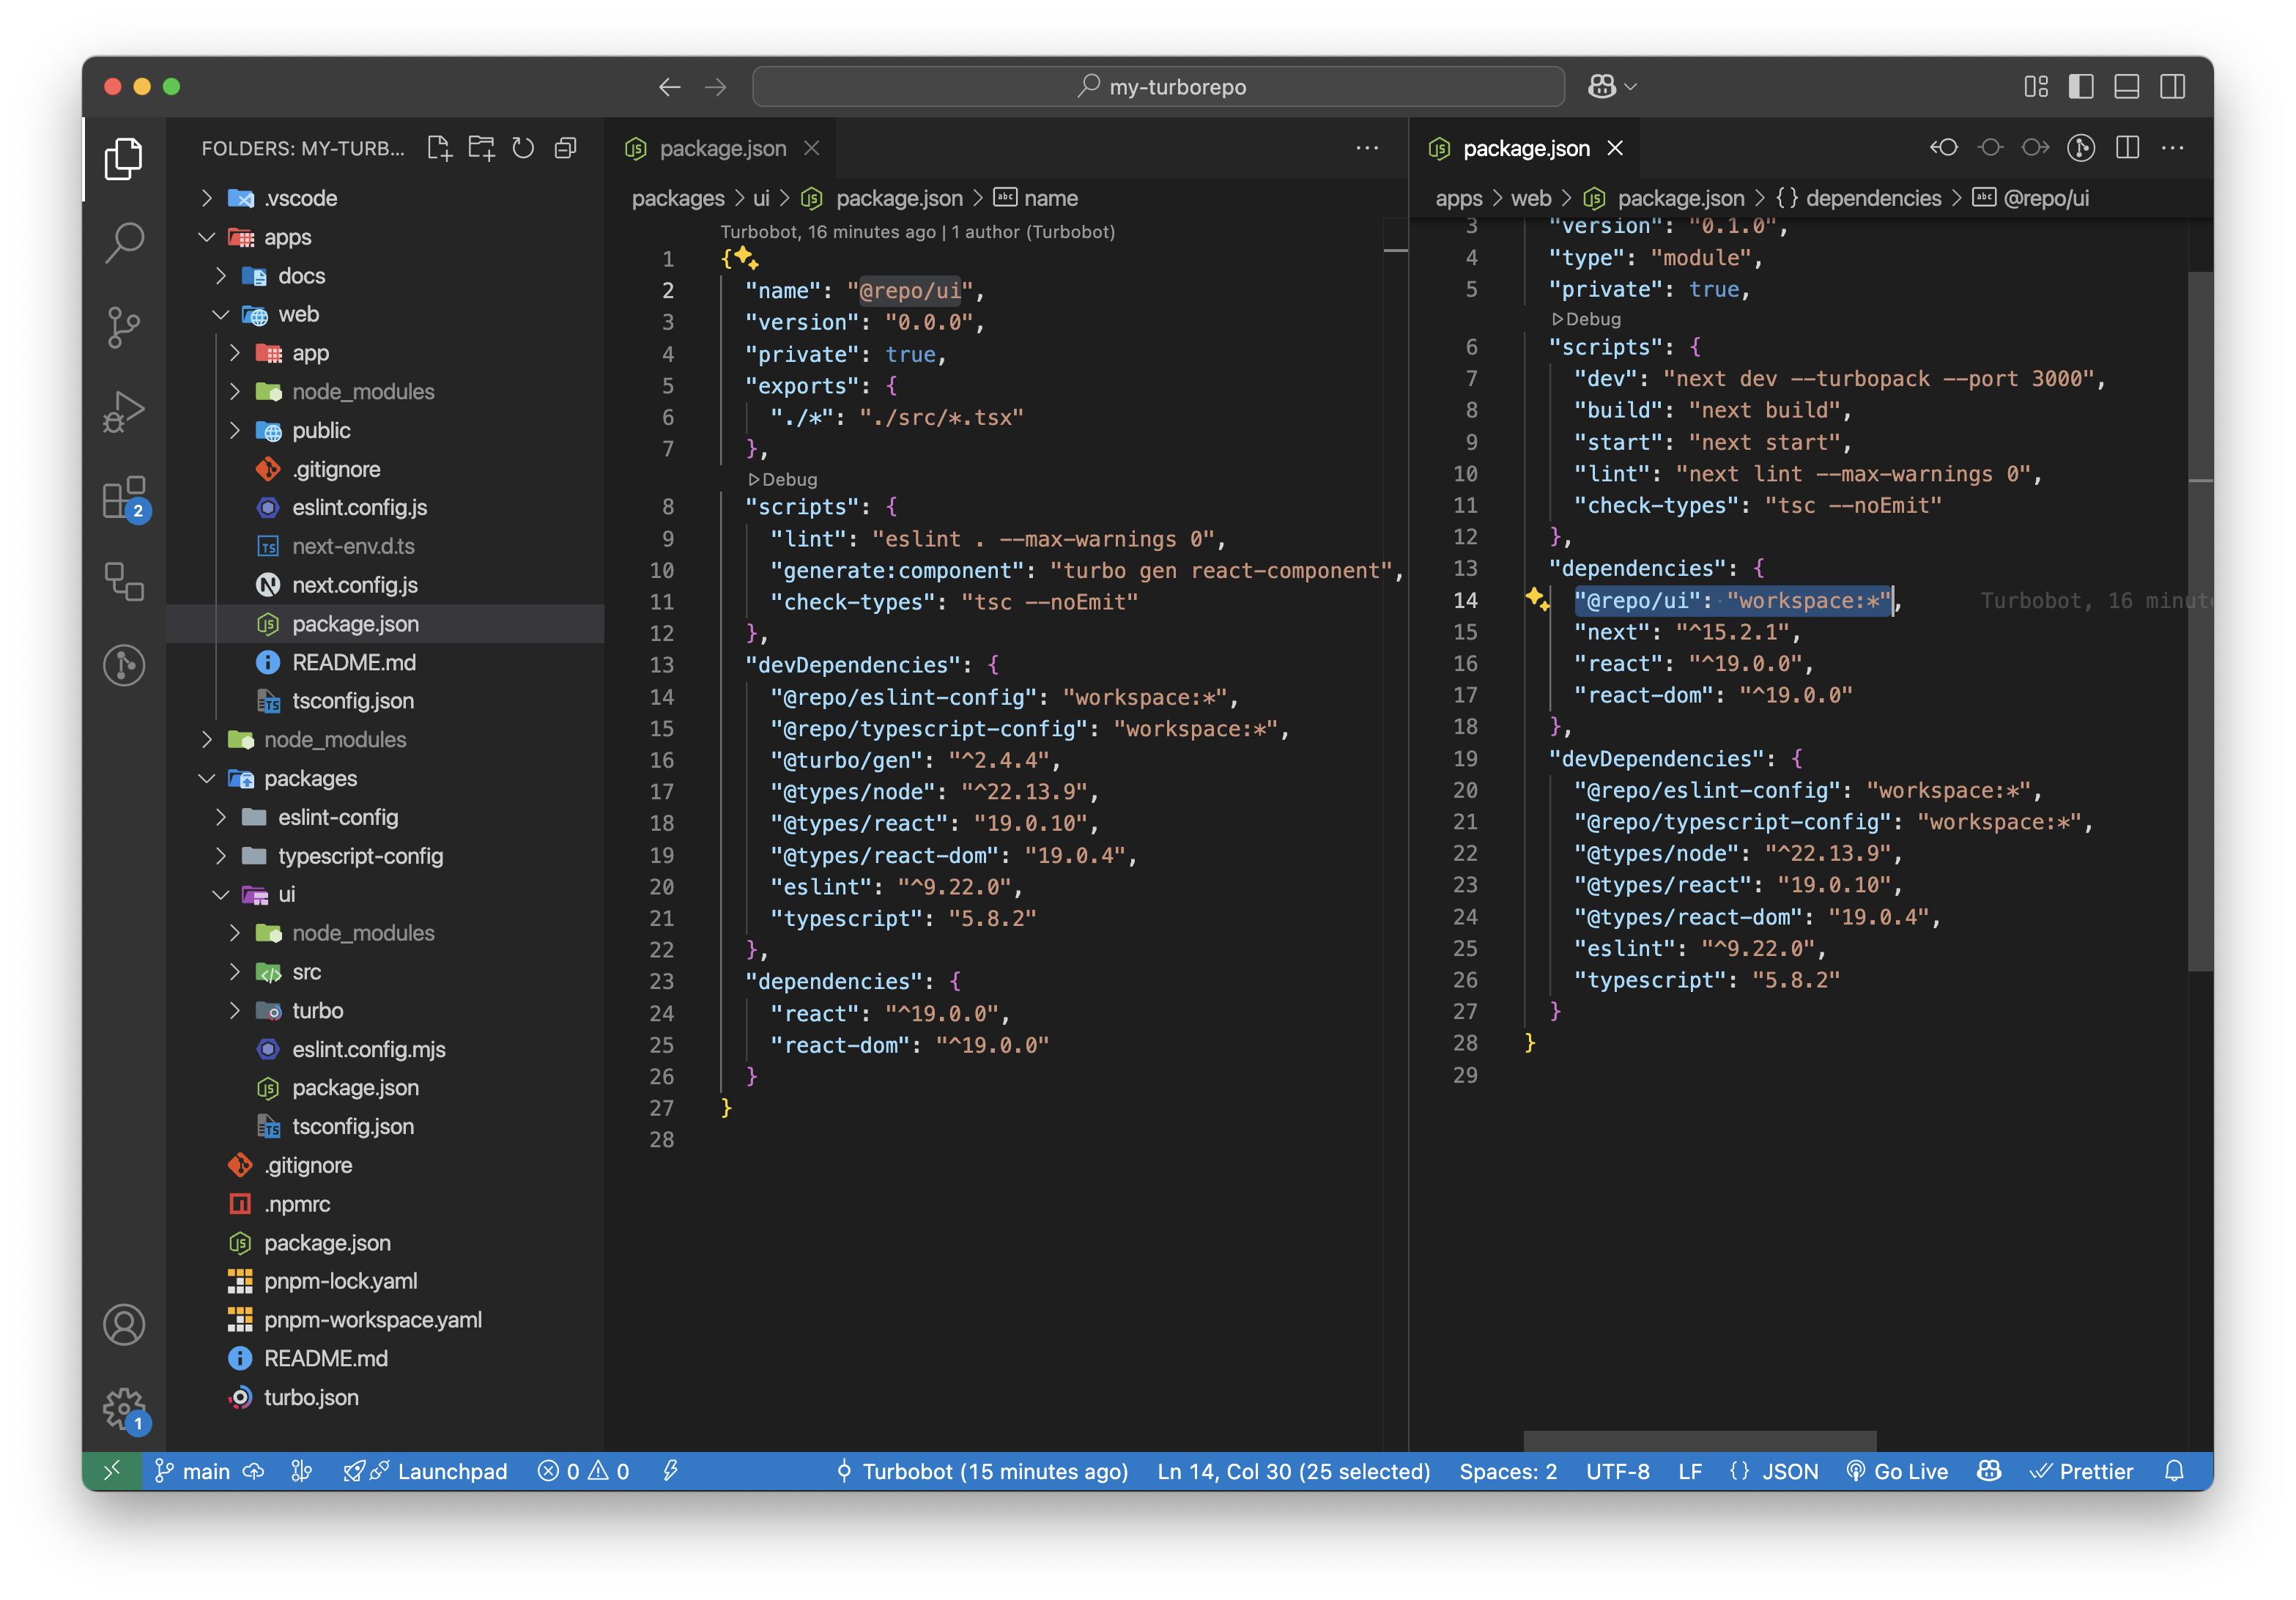Click the my-turborepo command center search
This screenshot has width=2296, height=1600.
pyautogui.click(x=1159, y=87)
